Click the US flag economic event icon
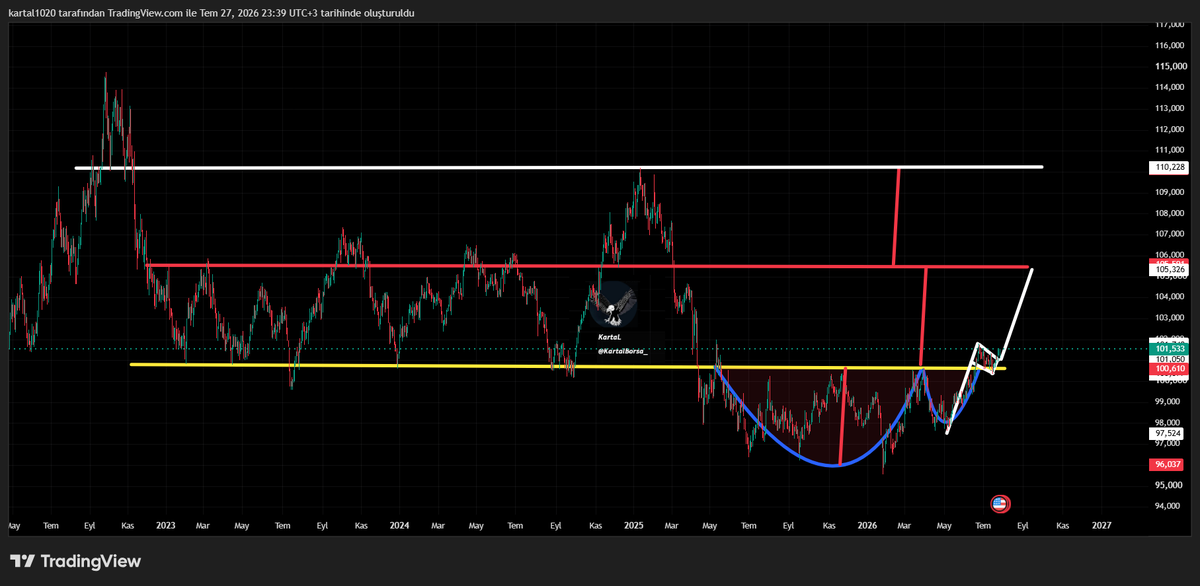The height and width of the screenshot is (586, 1200). coord(999,503)
